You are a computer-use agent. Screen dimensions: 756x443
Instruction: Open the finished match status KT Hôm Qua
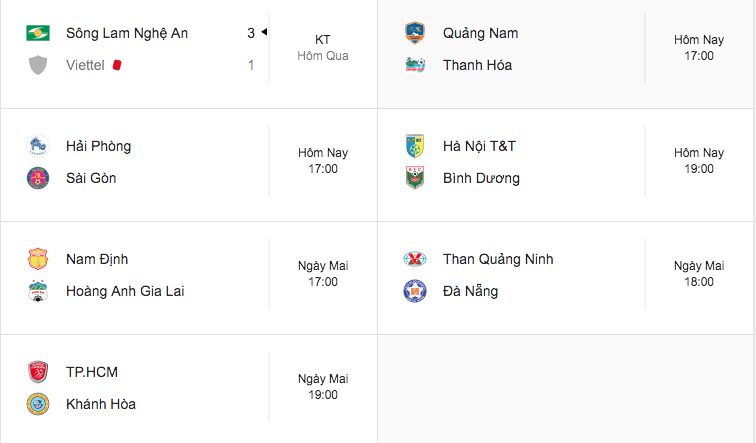322,48
